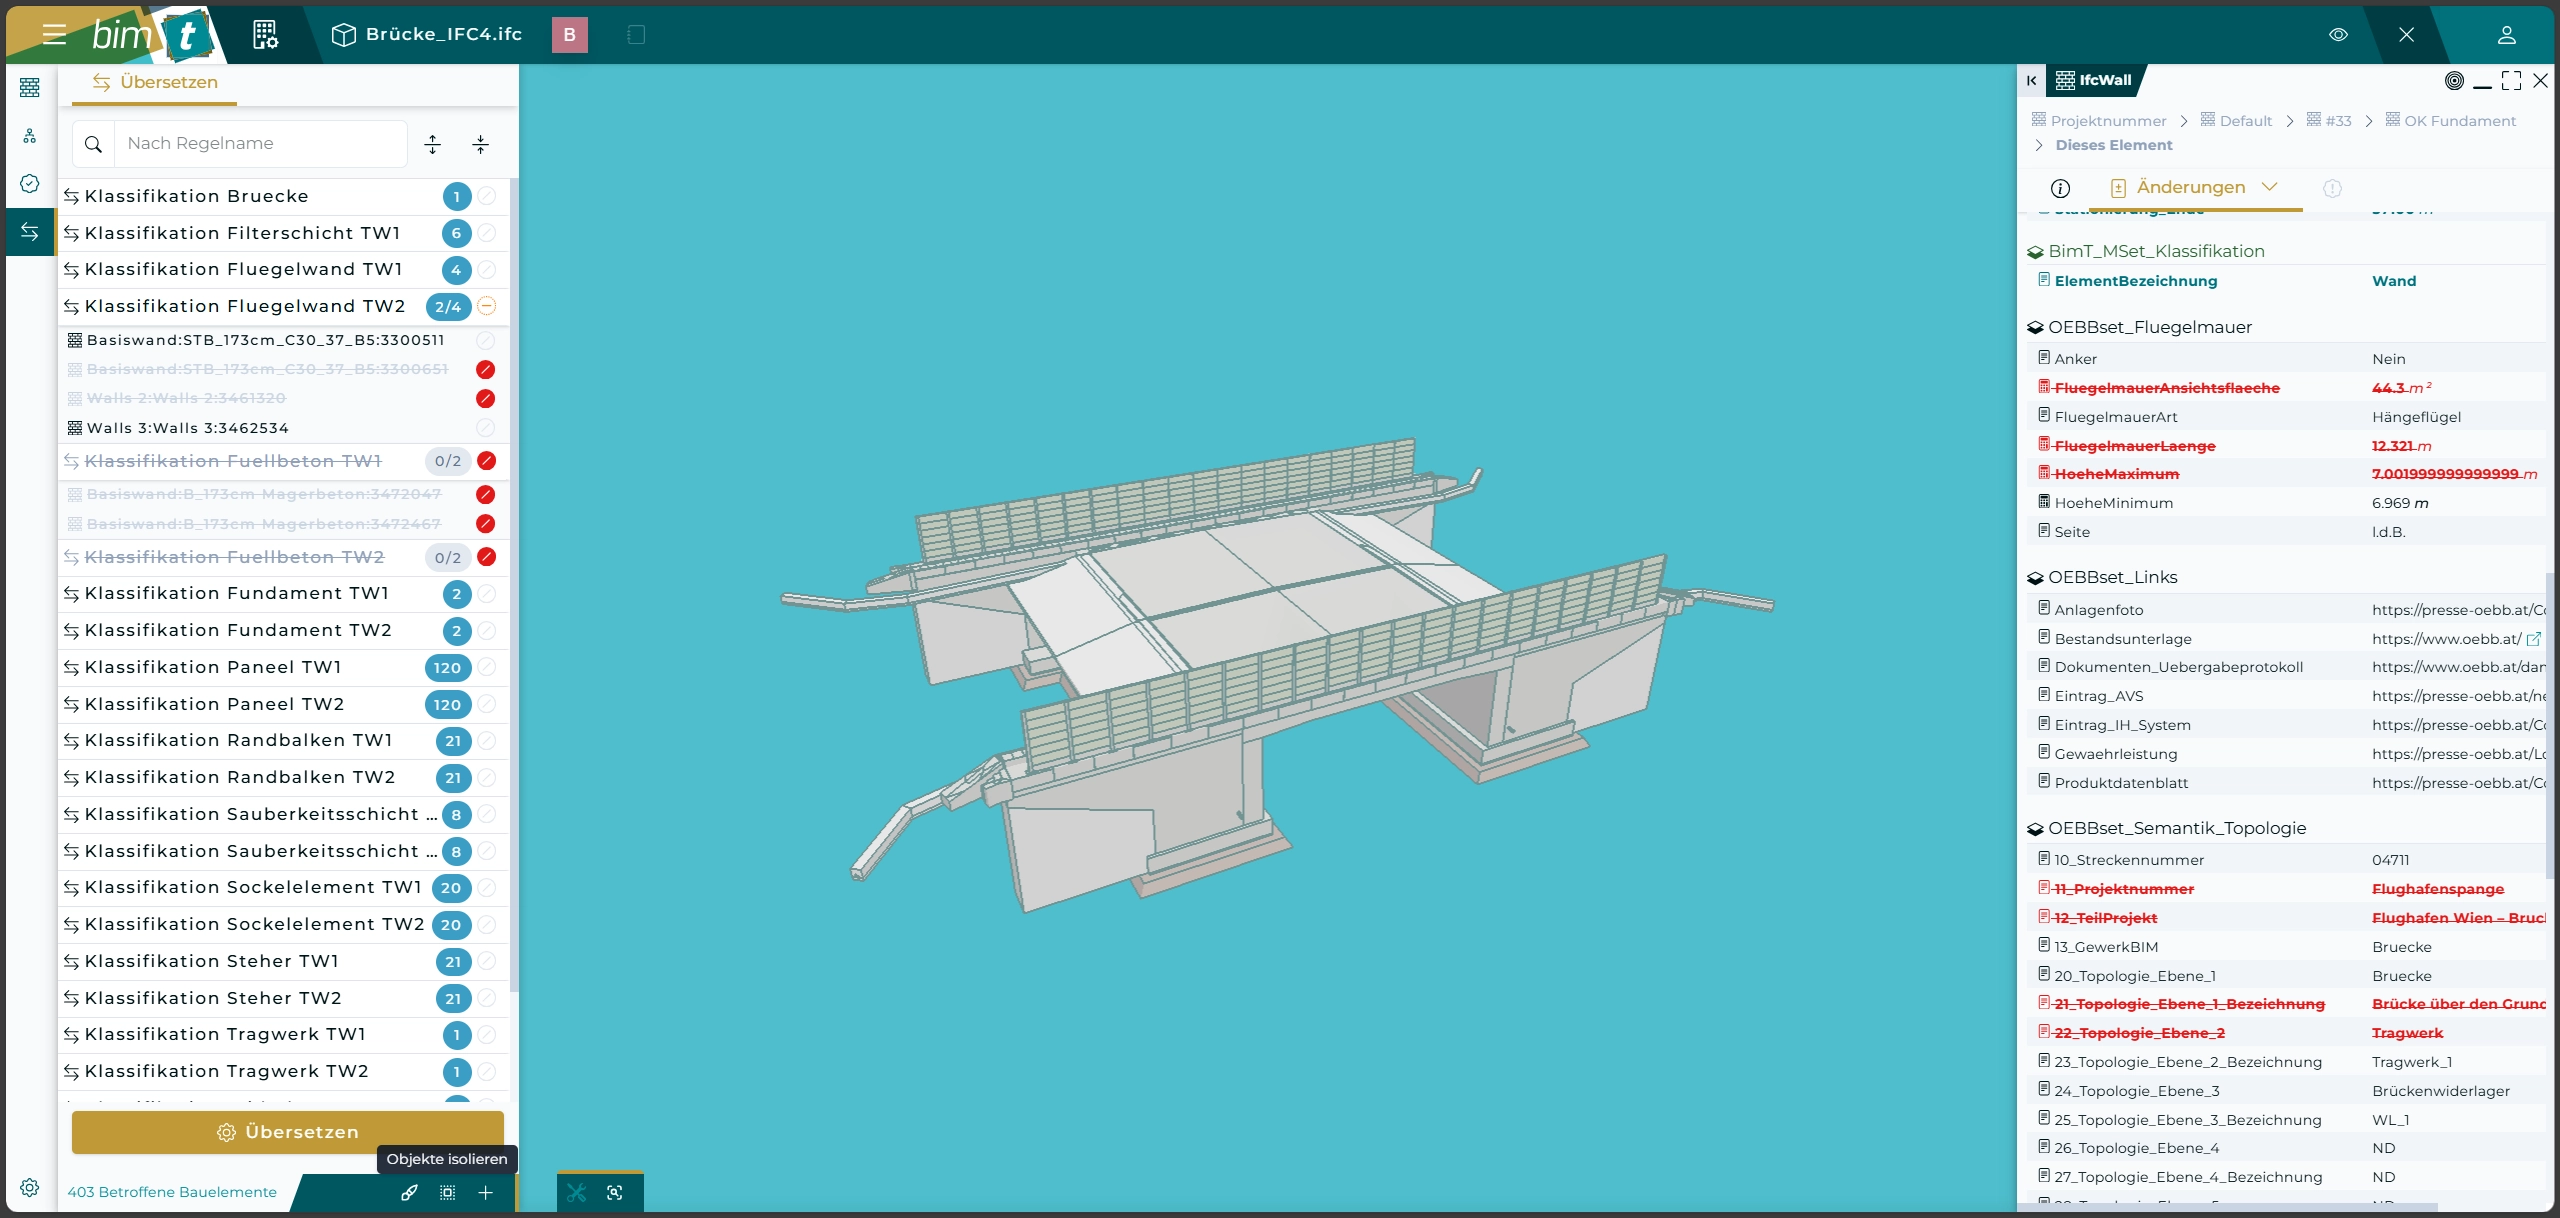Open the Änderungen dropdown chevron
The height and width of the screenshot is (1218, 2560).
click(x=2270, y=187)
